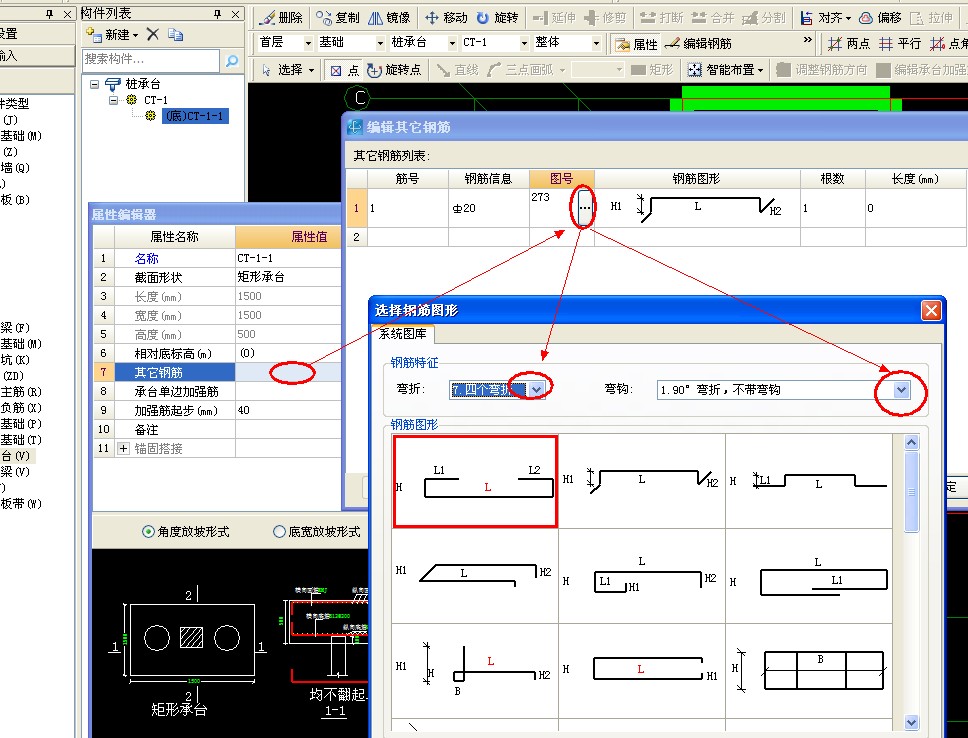The width and height of the screenshot is (968, 738).
Task: Delete component with X icon beside 新建
Action: (153, 35)
